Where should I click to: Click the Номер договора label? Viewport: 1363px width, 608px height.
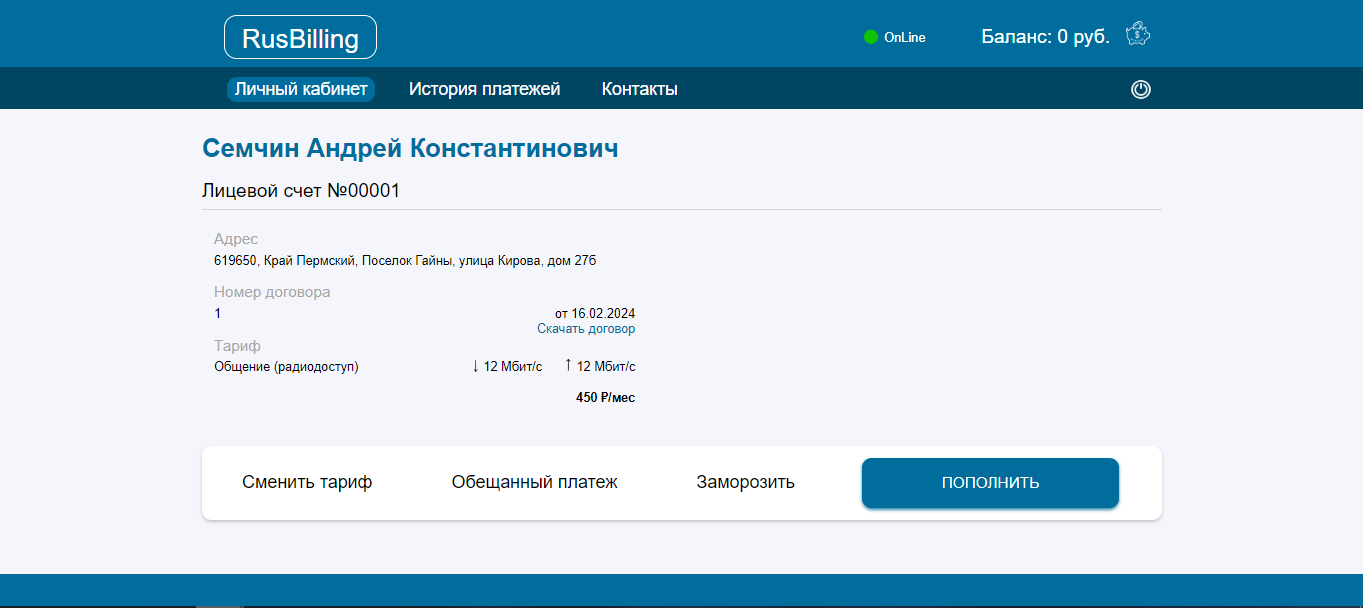click(x=272, y=292)
